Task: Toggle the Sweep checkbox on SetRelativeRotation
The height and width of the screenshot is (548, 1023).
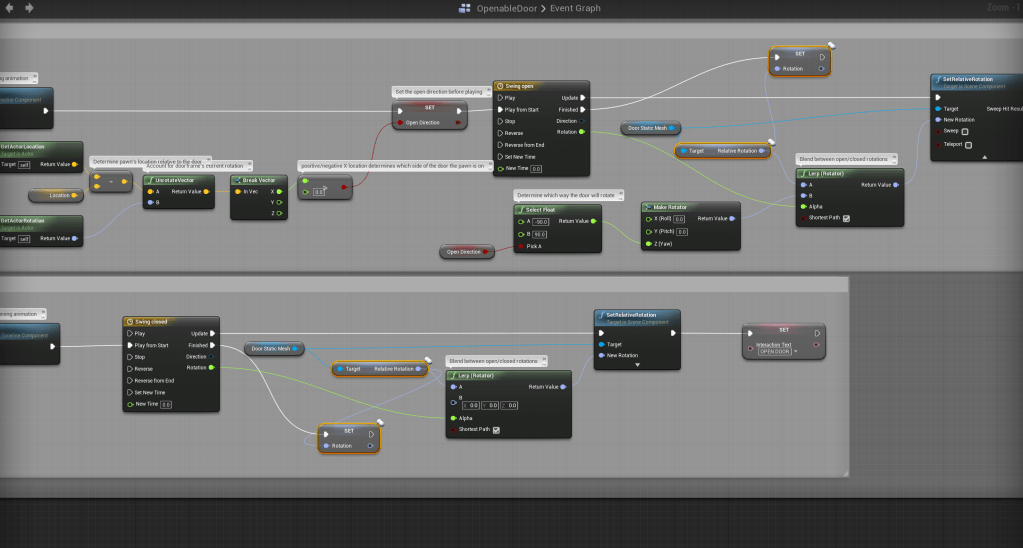Action: pos(965,131)
